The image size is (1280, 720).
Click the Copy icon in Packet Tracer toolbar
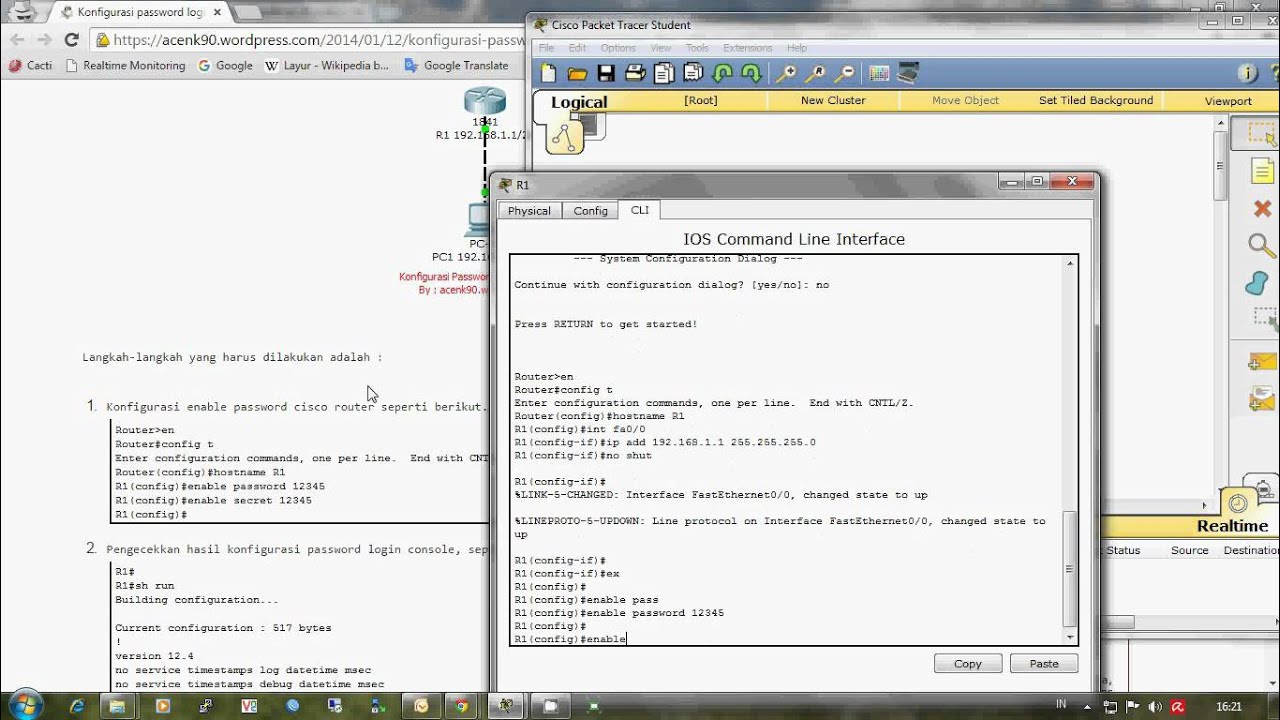click(x=664, y=73)
